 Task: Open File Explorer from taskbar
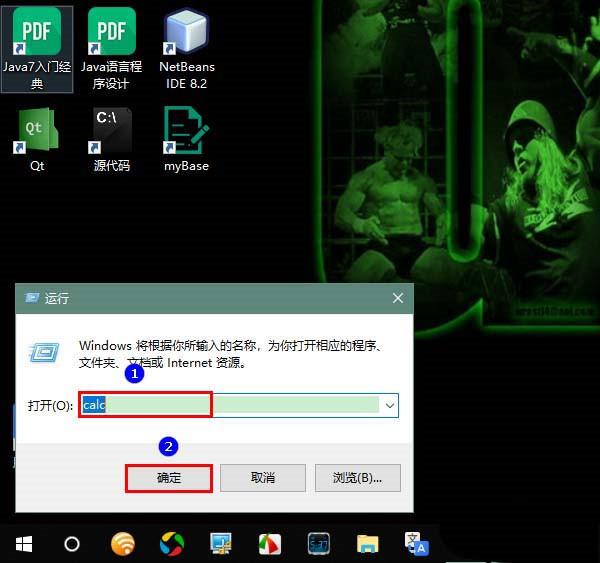367,543
